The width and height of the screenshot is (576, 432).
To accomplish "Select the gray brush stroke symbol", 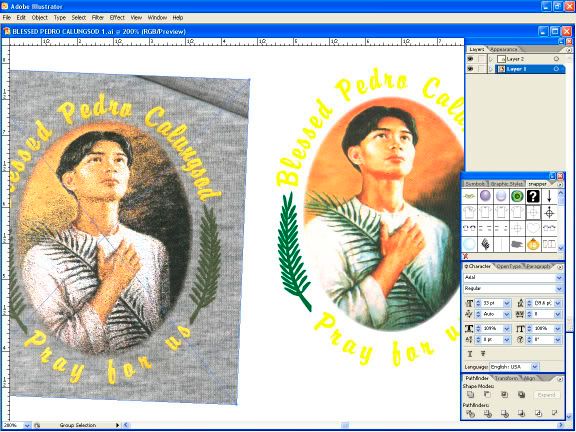I will click(x=517, y=244).
